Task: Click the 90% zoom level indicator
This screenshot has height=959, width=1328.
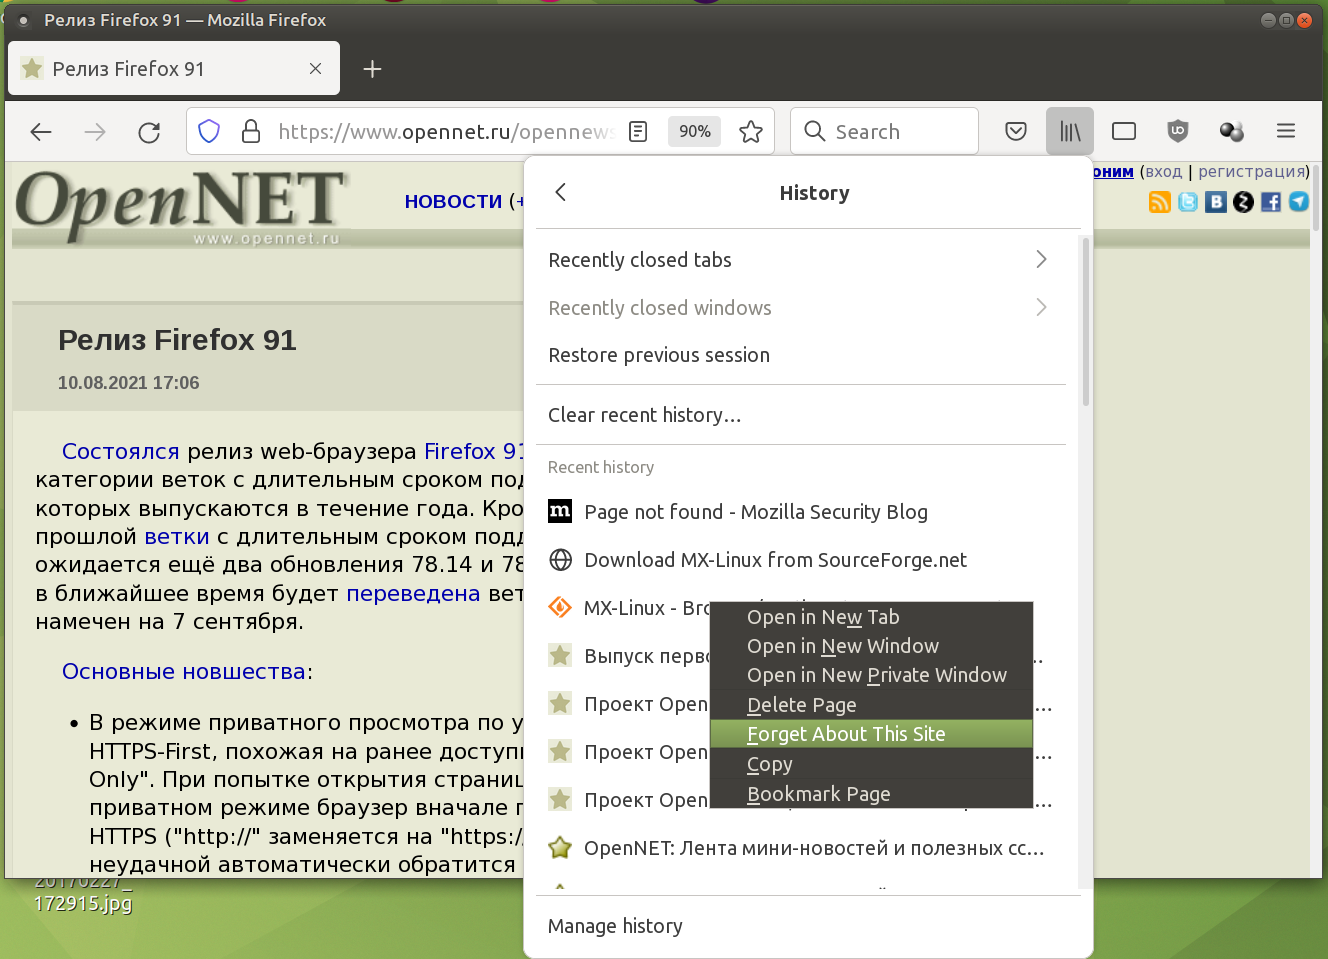Action: pos(694,131)
